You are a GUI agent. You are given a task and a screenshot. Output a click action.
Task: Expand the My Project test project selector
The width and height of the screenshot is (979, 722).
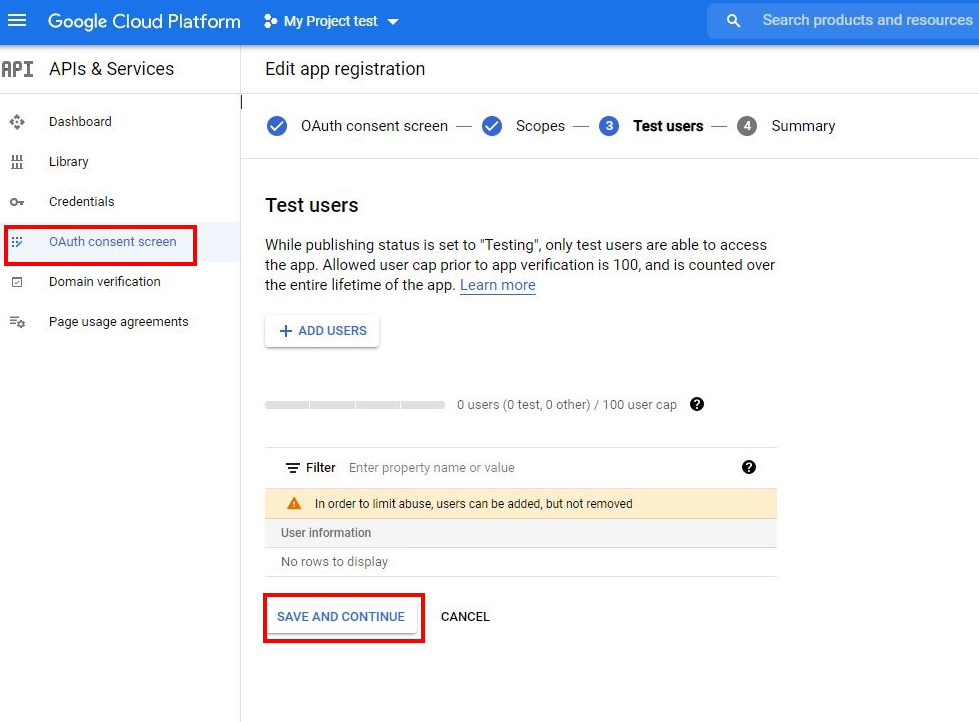click(x=331, y=19)
